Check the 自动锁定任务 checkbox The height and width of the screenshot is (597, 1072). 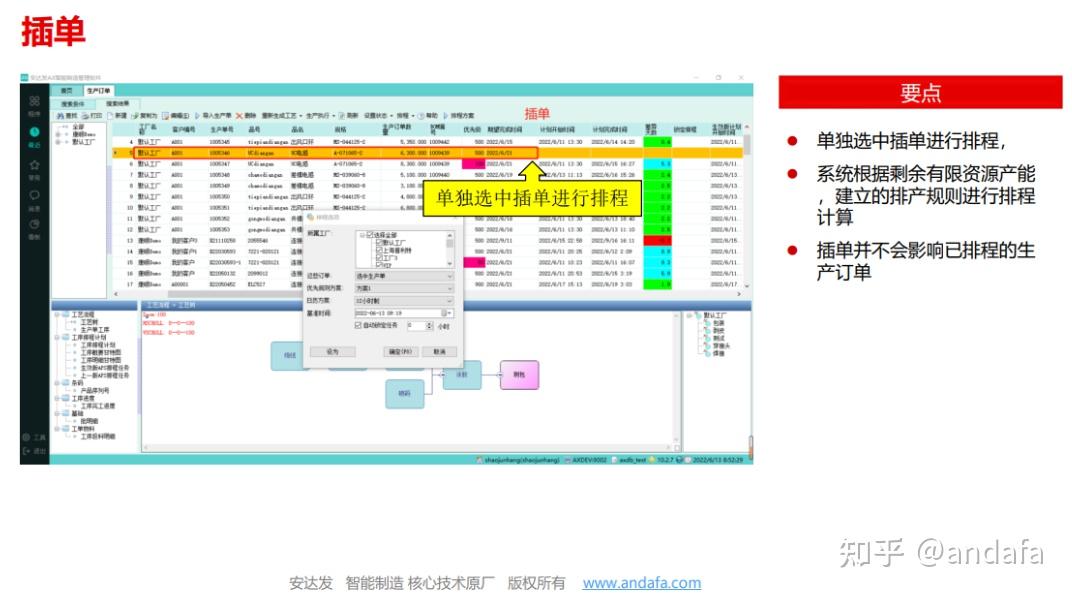[x=358, y=324]
